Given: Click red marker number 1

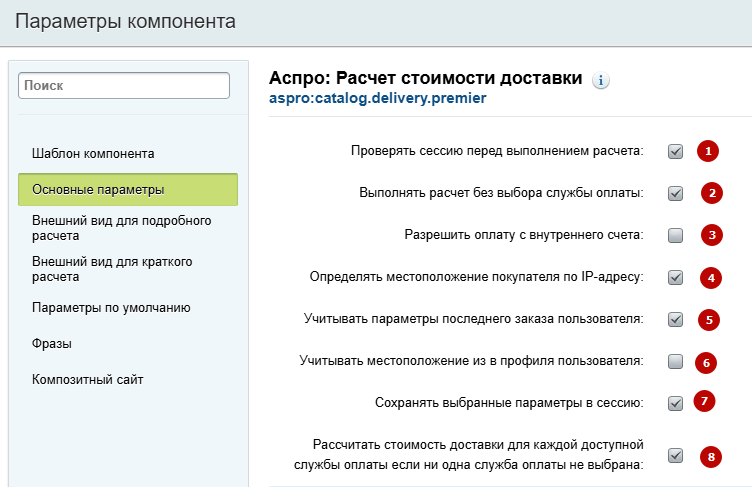Looking at the screenshot, I should coord(708,151).
